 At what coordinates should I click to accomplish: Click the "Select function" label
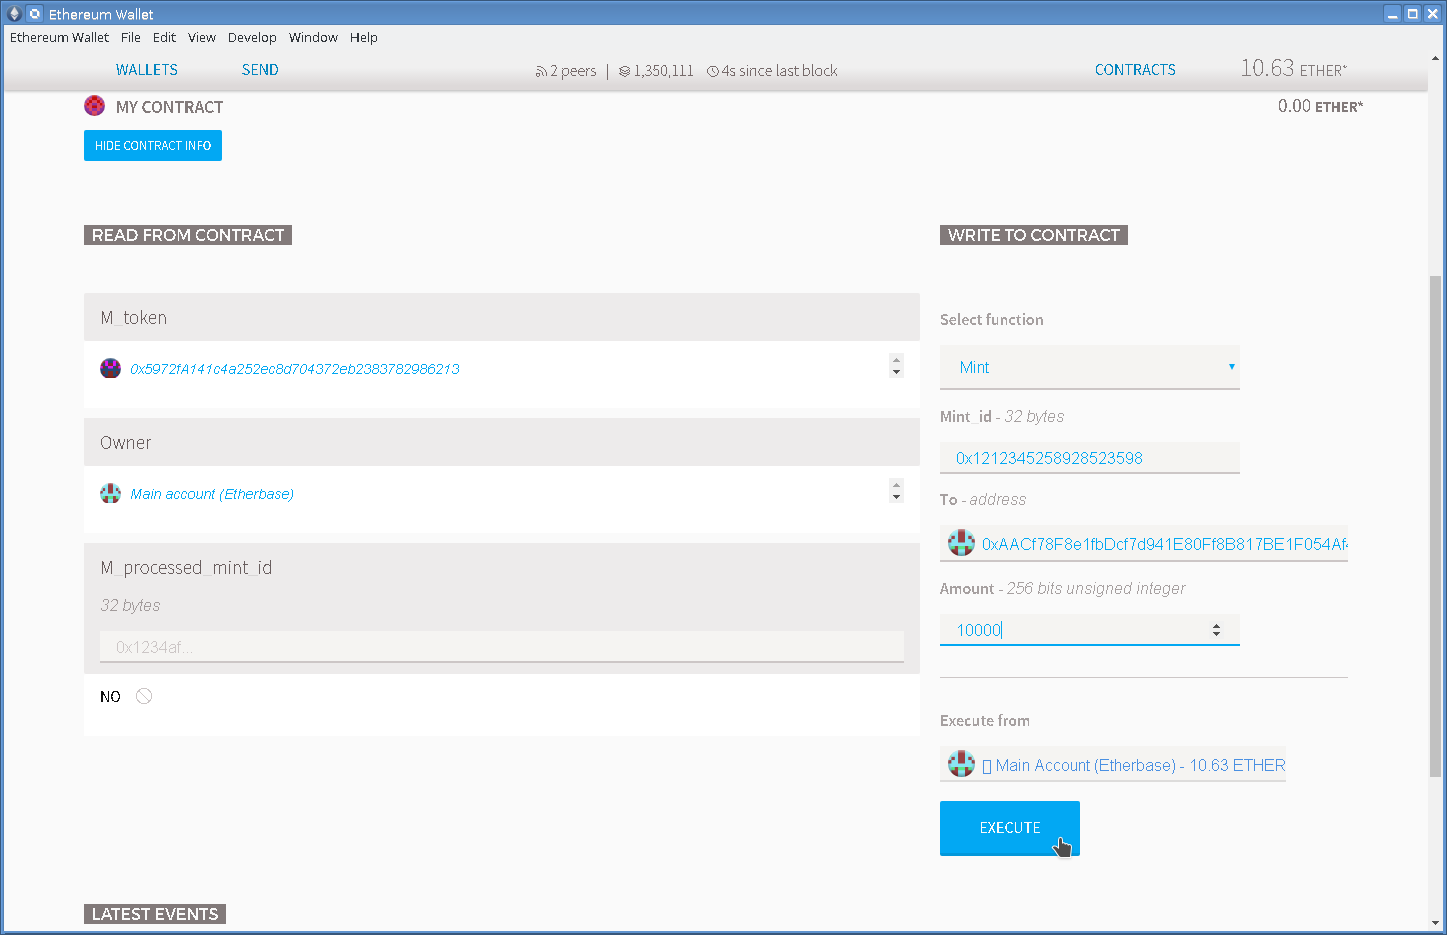tap(992, 320)
